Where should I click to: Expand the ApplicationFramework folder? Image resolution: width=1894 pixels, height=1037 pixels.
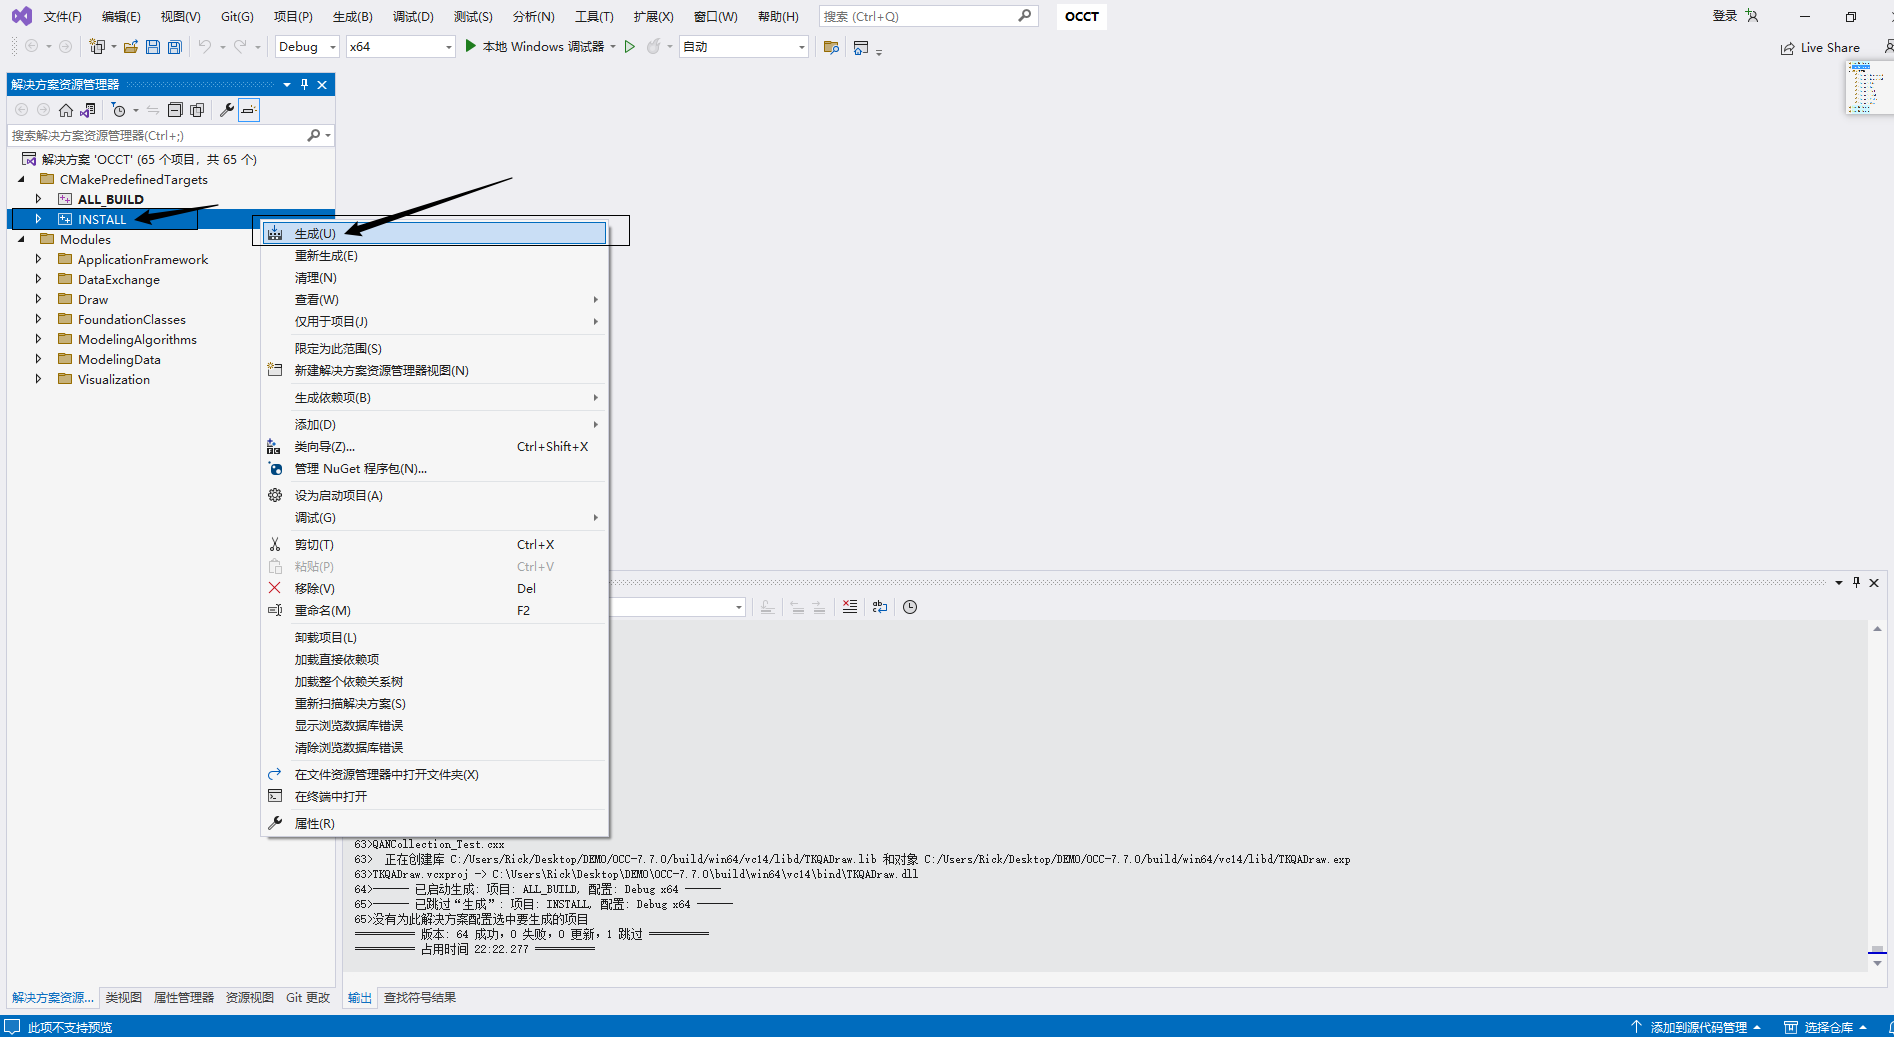point(39,259)
